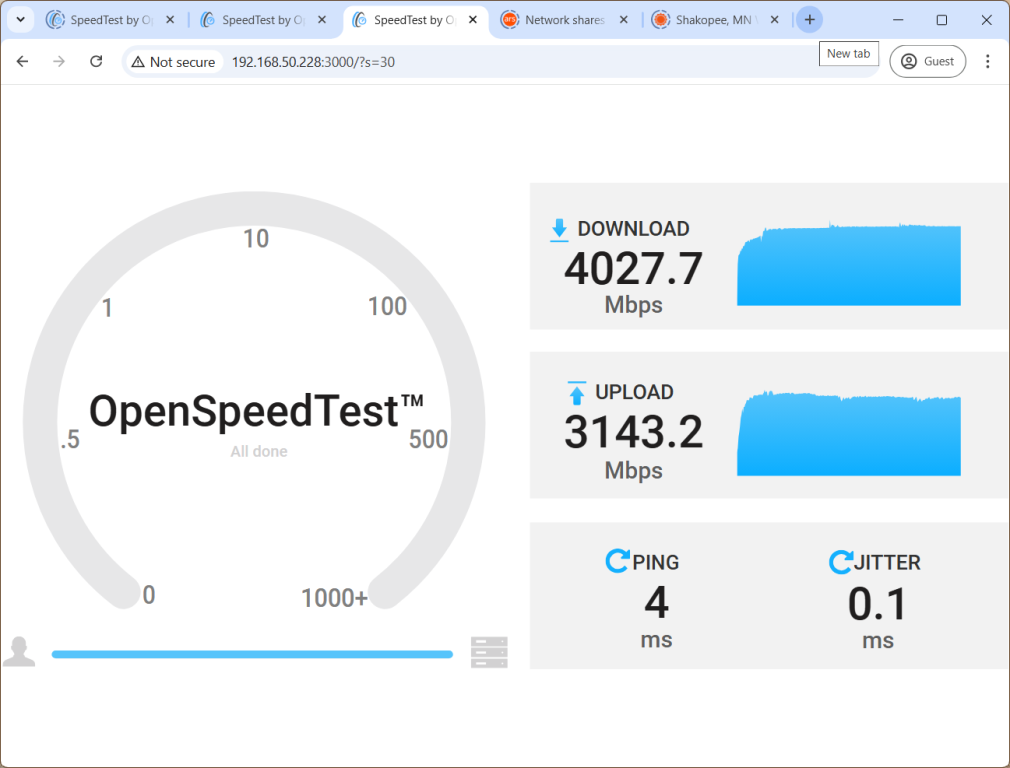
Task: Switch to the second SpeedTest tab
Action: pos(262,20)
